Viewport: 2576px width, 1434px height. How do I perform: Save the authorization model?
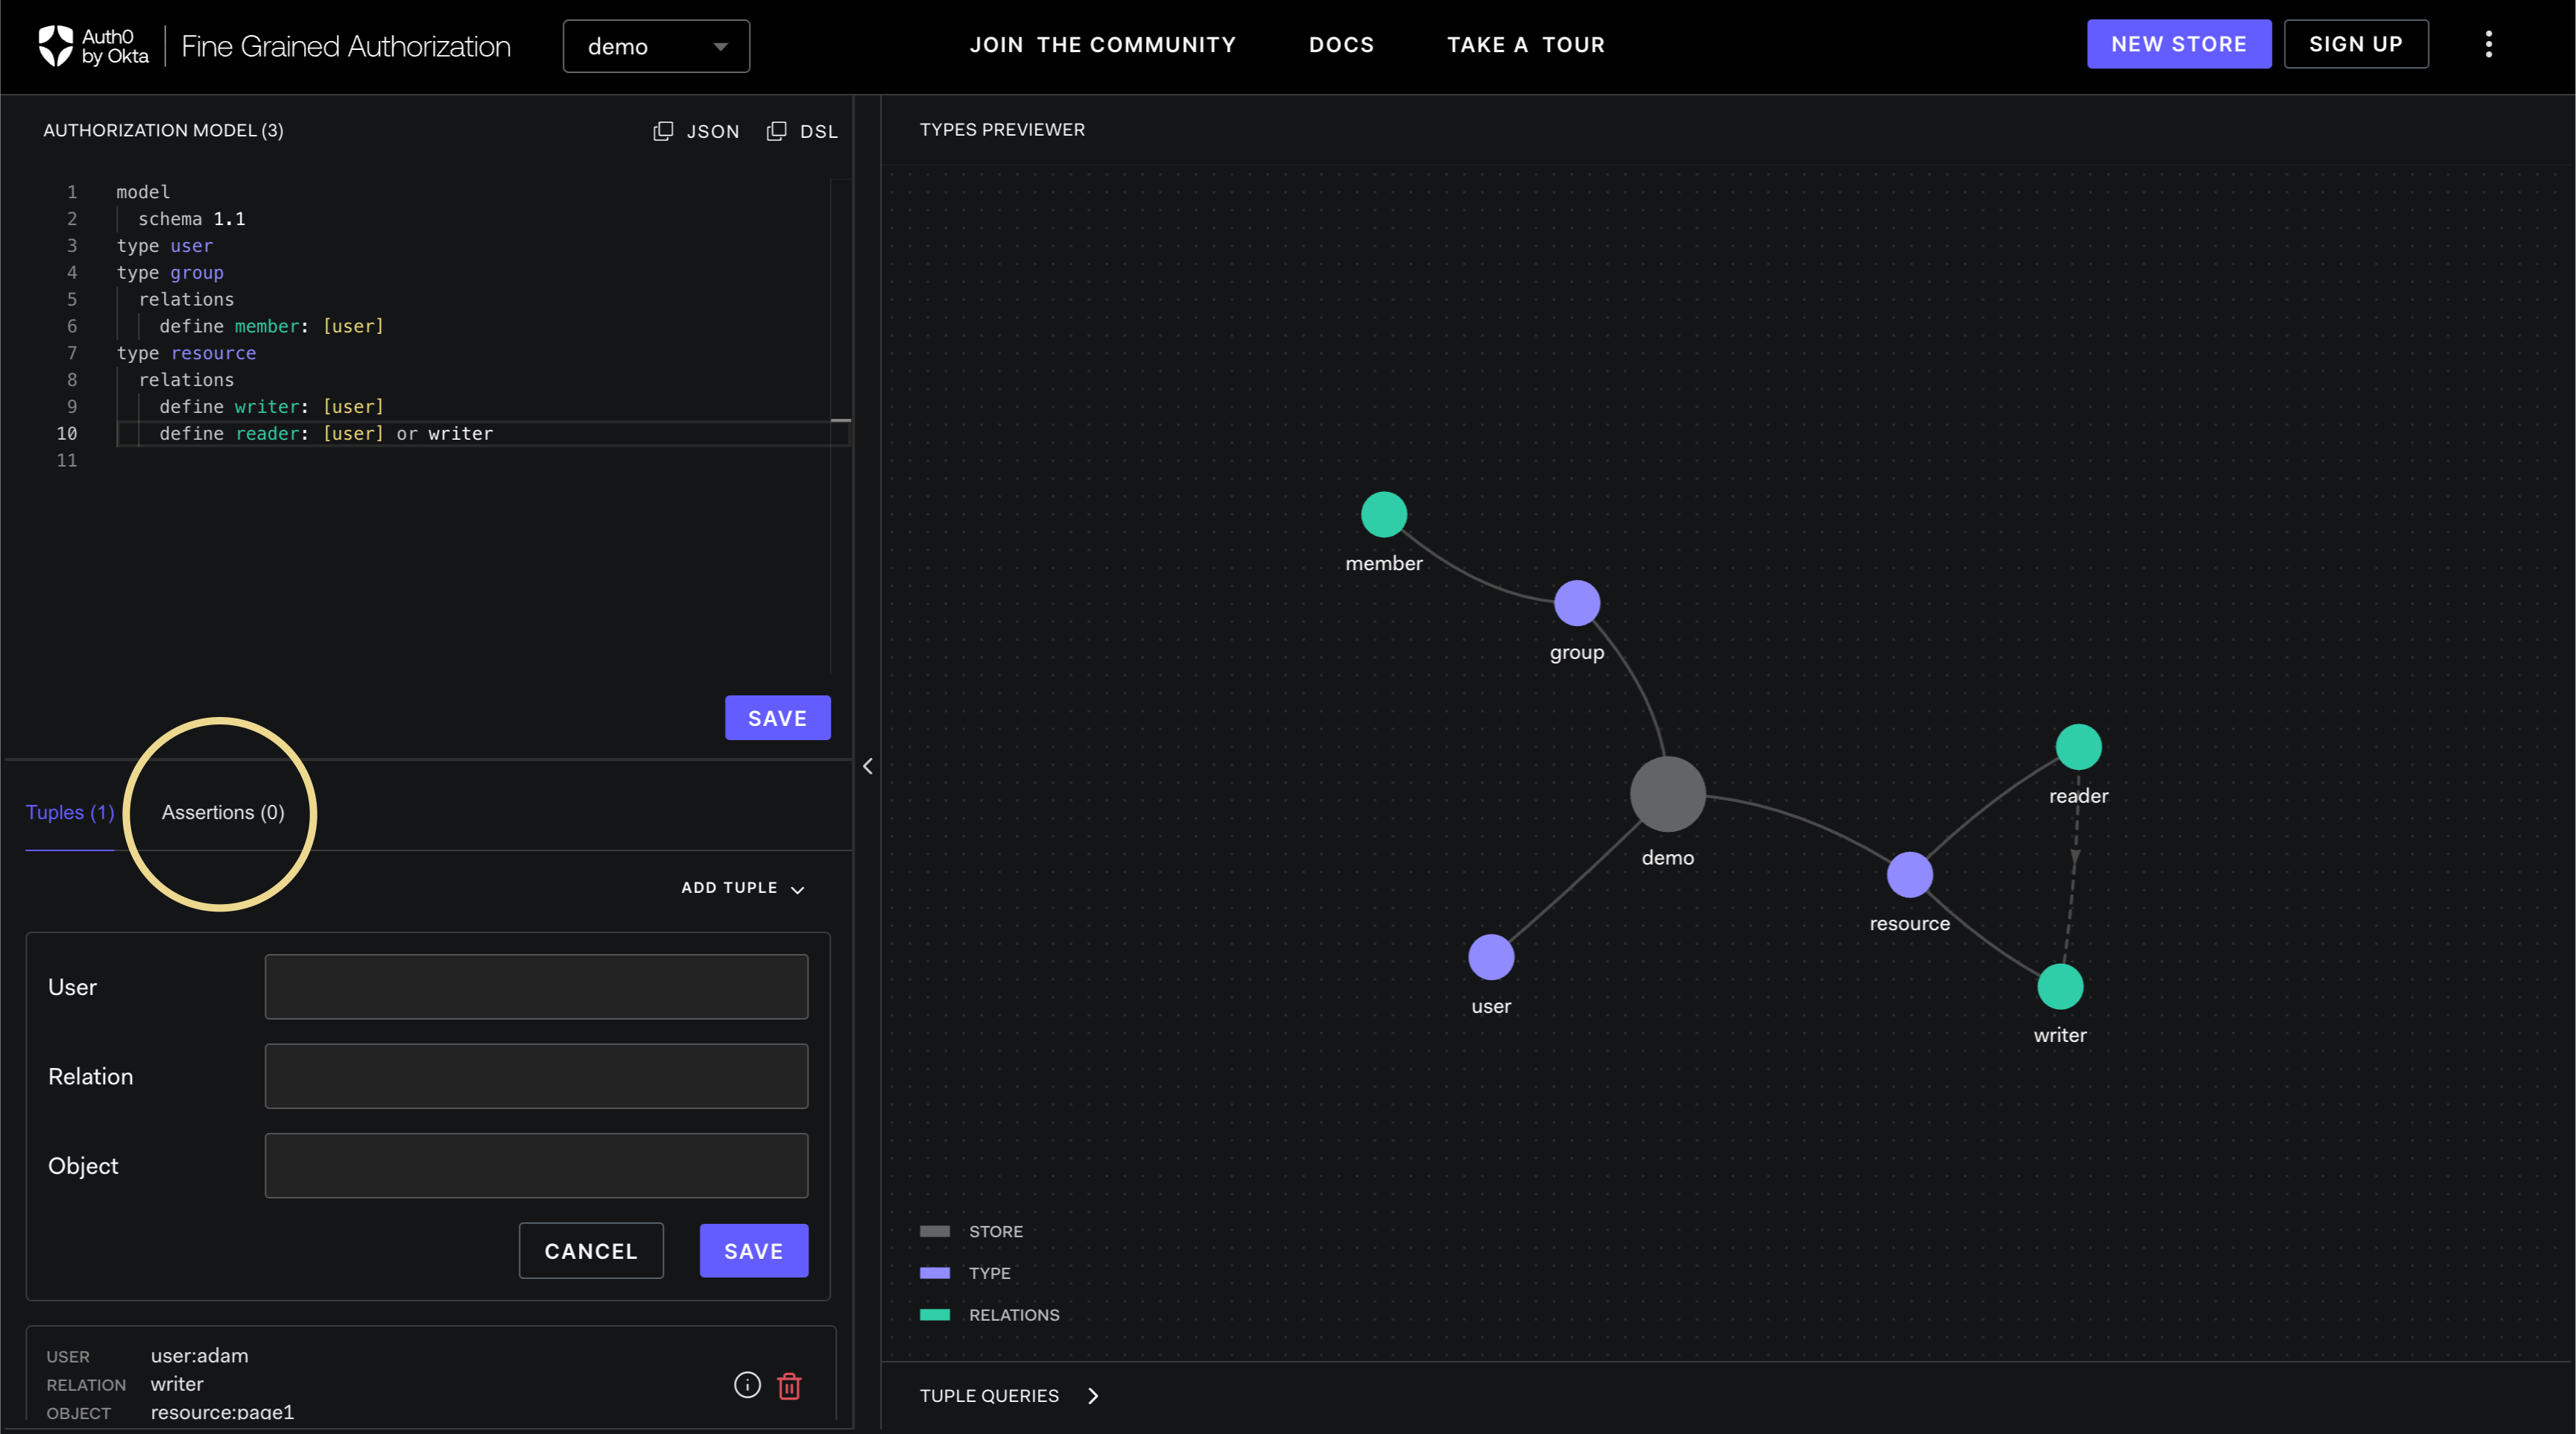click(x=777, y=718)
